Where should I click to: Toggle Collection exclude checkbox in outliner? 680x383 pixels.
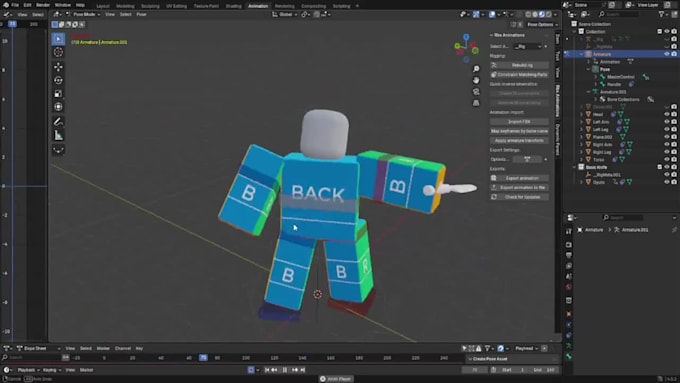tap(660, 32)
